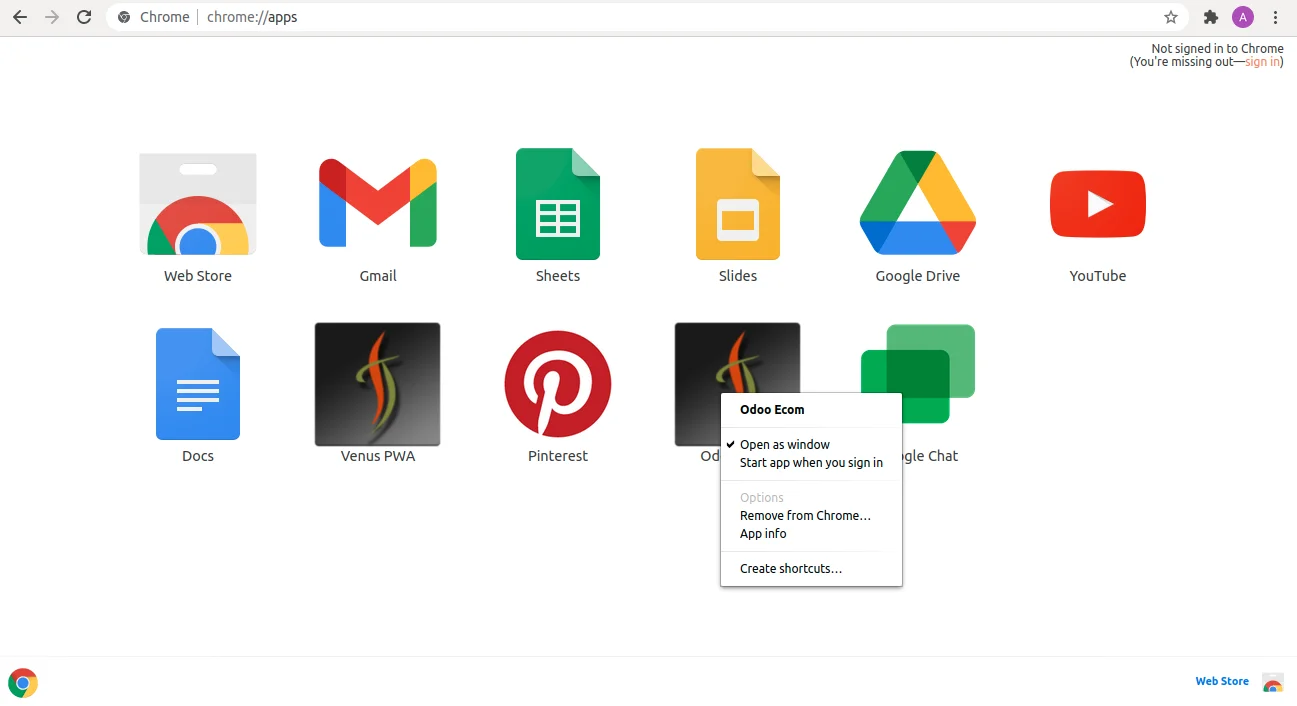
Task: Reload the page with the refresh icon
Action: (84, 17)
